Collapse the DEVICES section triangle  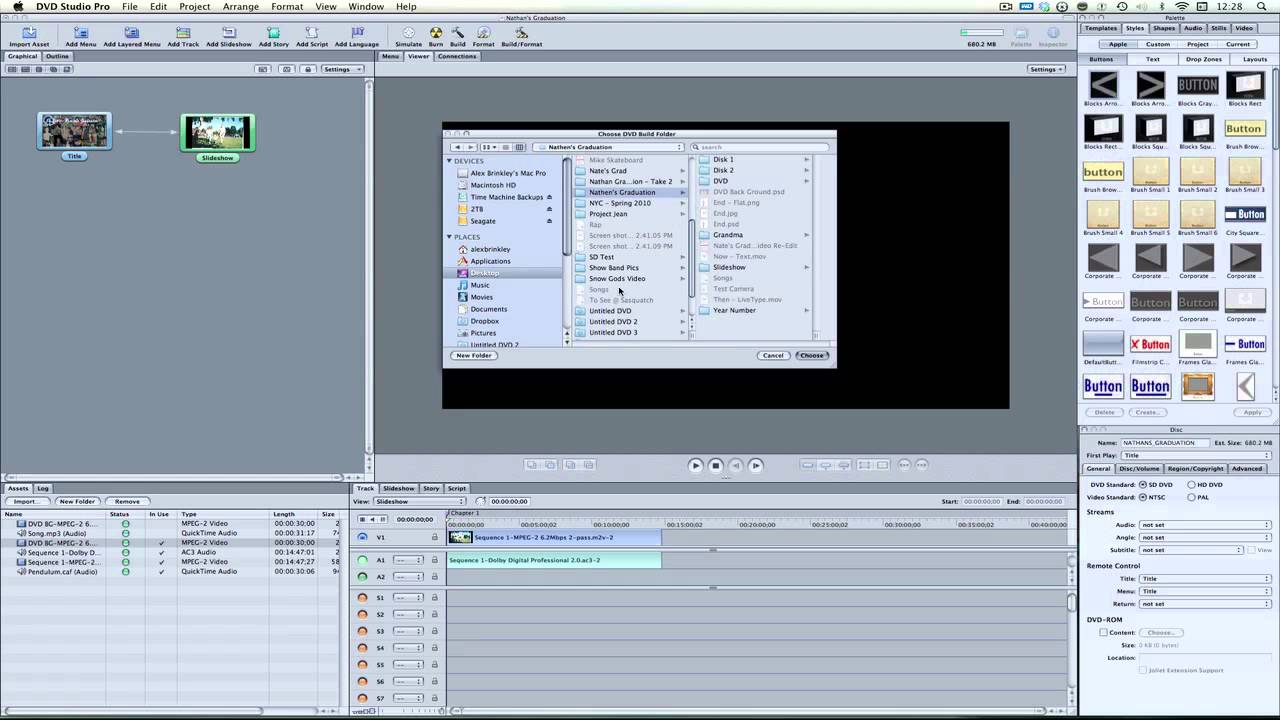(x=450, y=161)
